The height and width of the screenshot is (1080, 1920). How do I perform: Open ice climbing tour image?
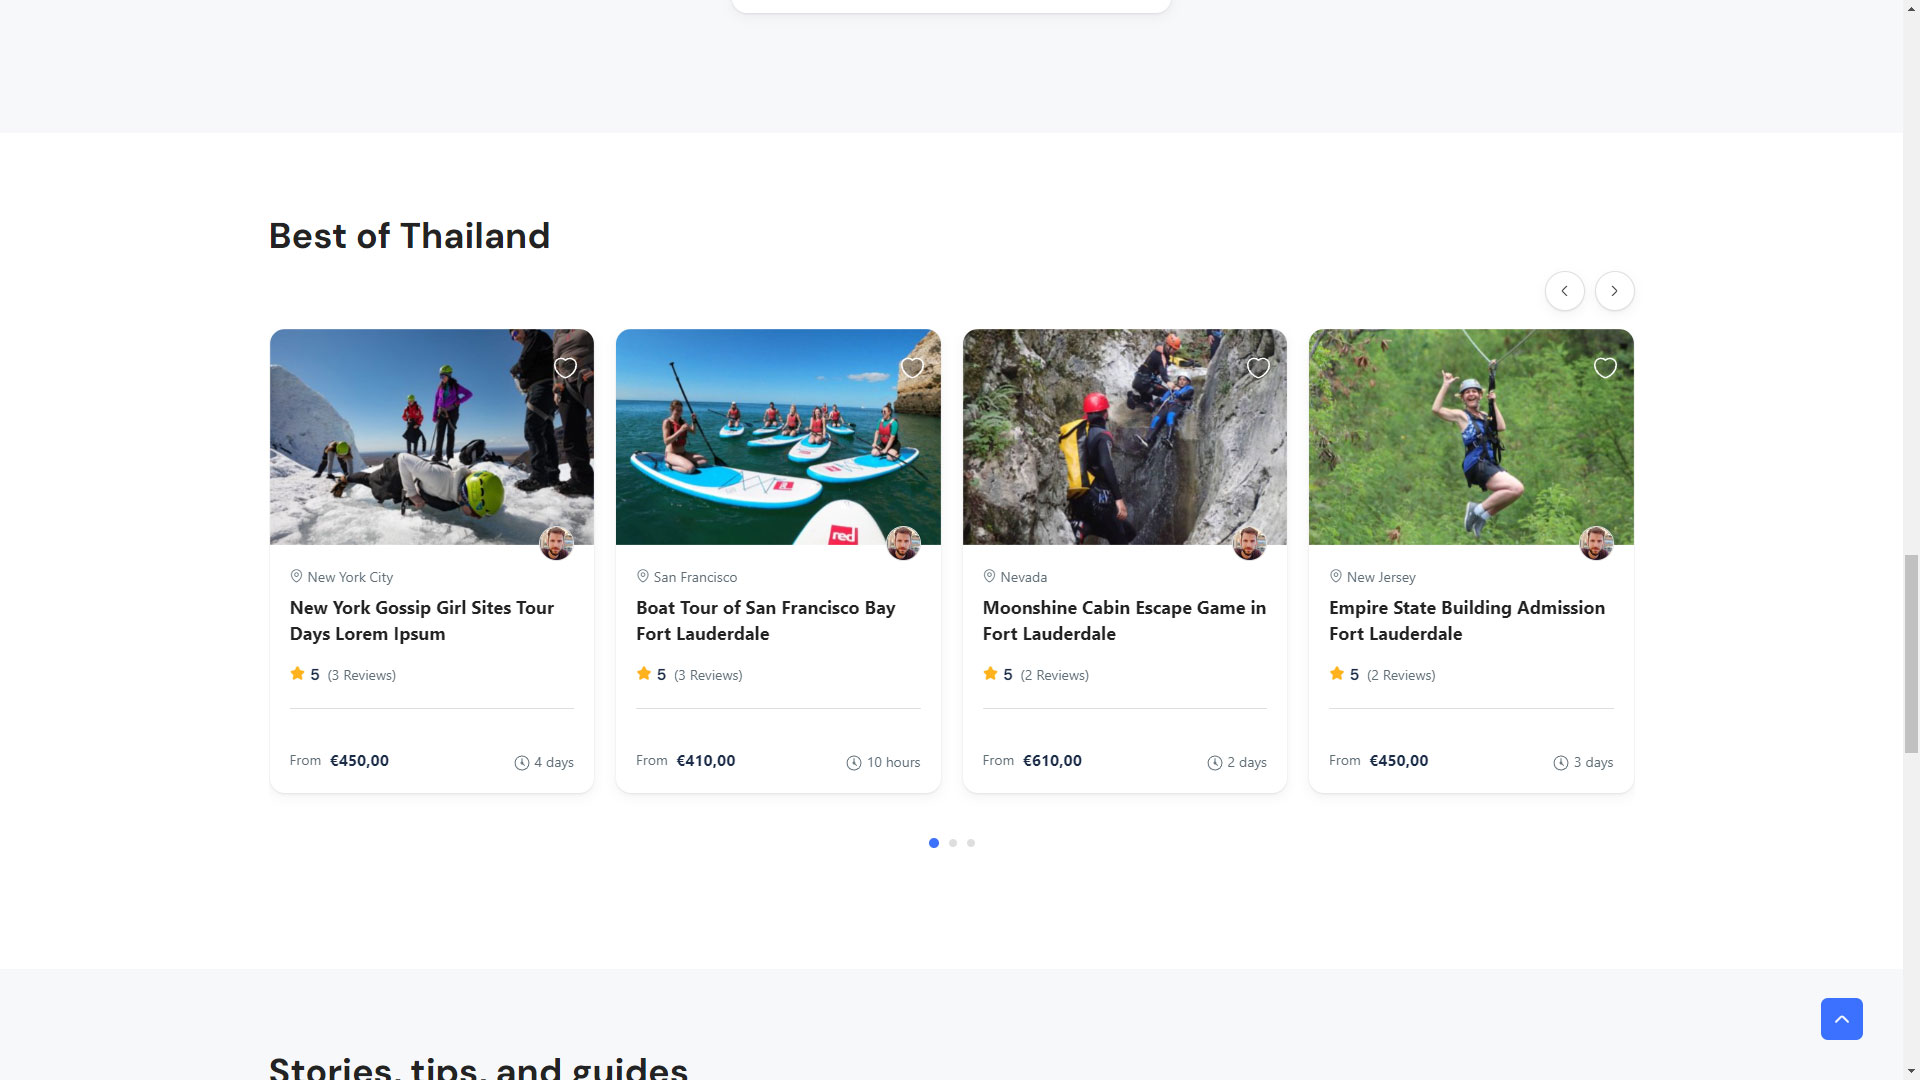point(420,440)
